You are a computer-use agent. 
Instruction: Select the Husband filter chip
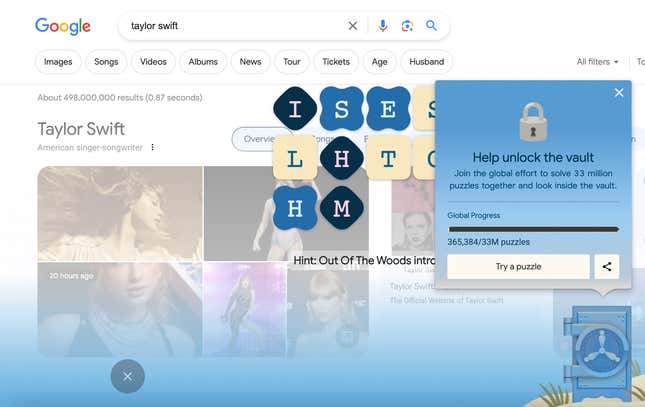tap(427, 62)
